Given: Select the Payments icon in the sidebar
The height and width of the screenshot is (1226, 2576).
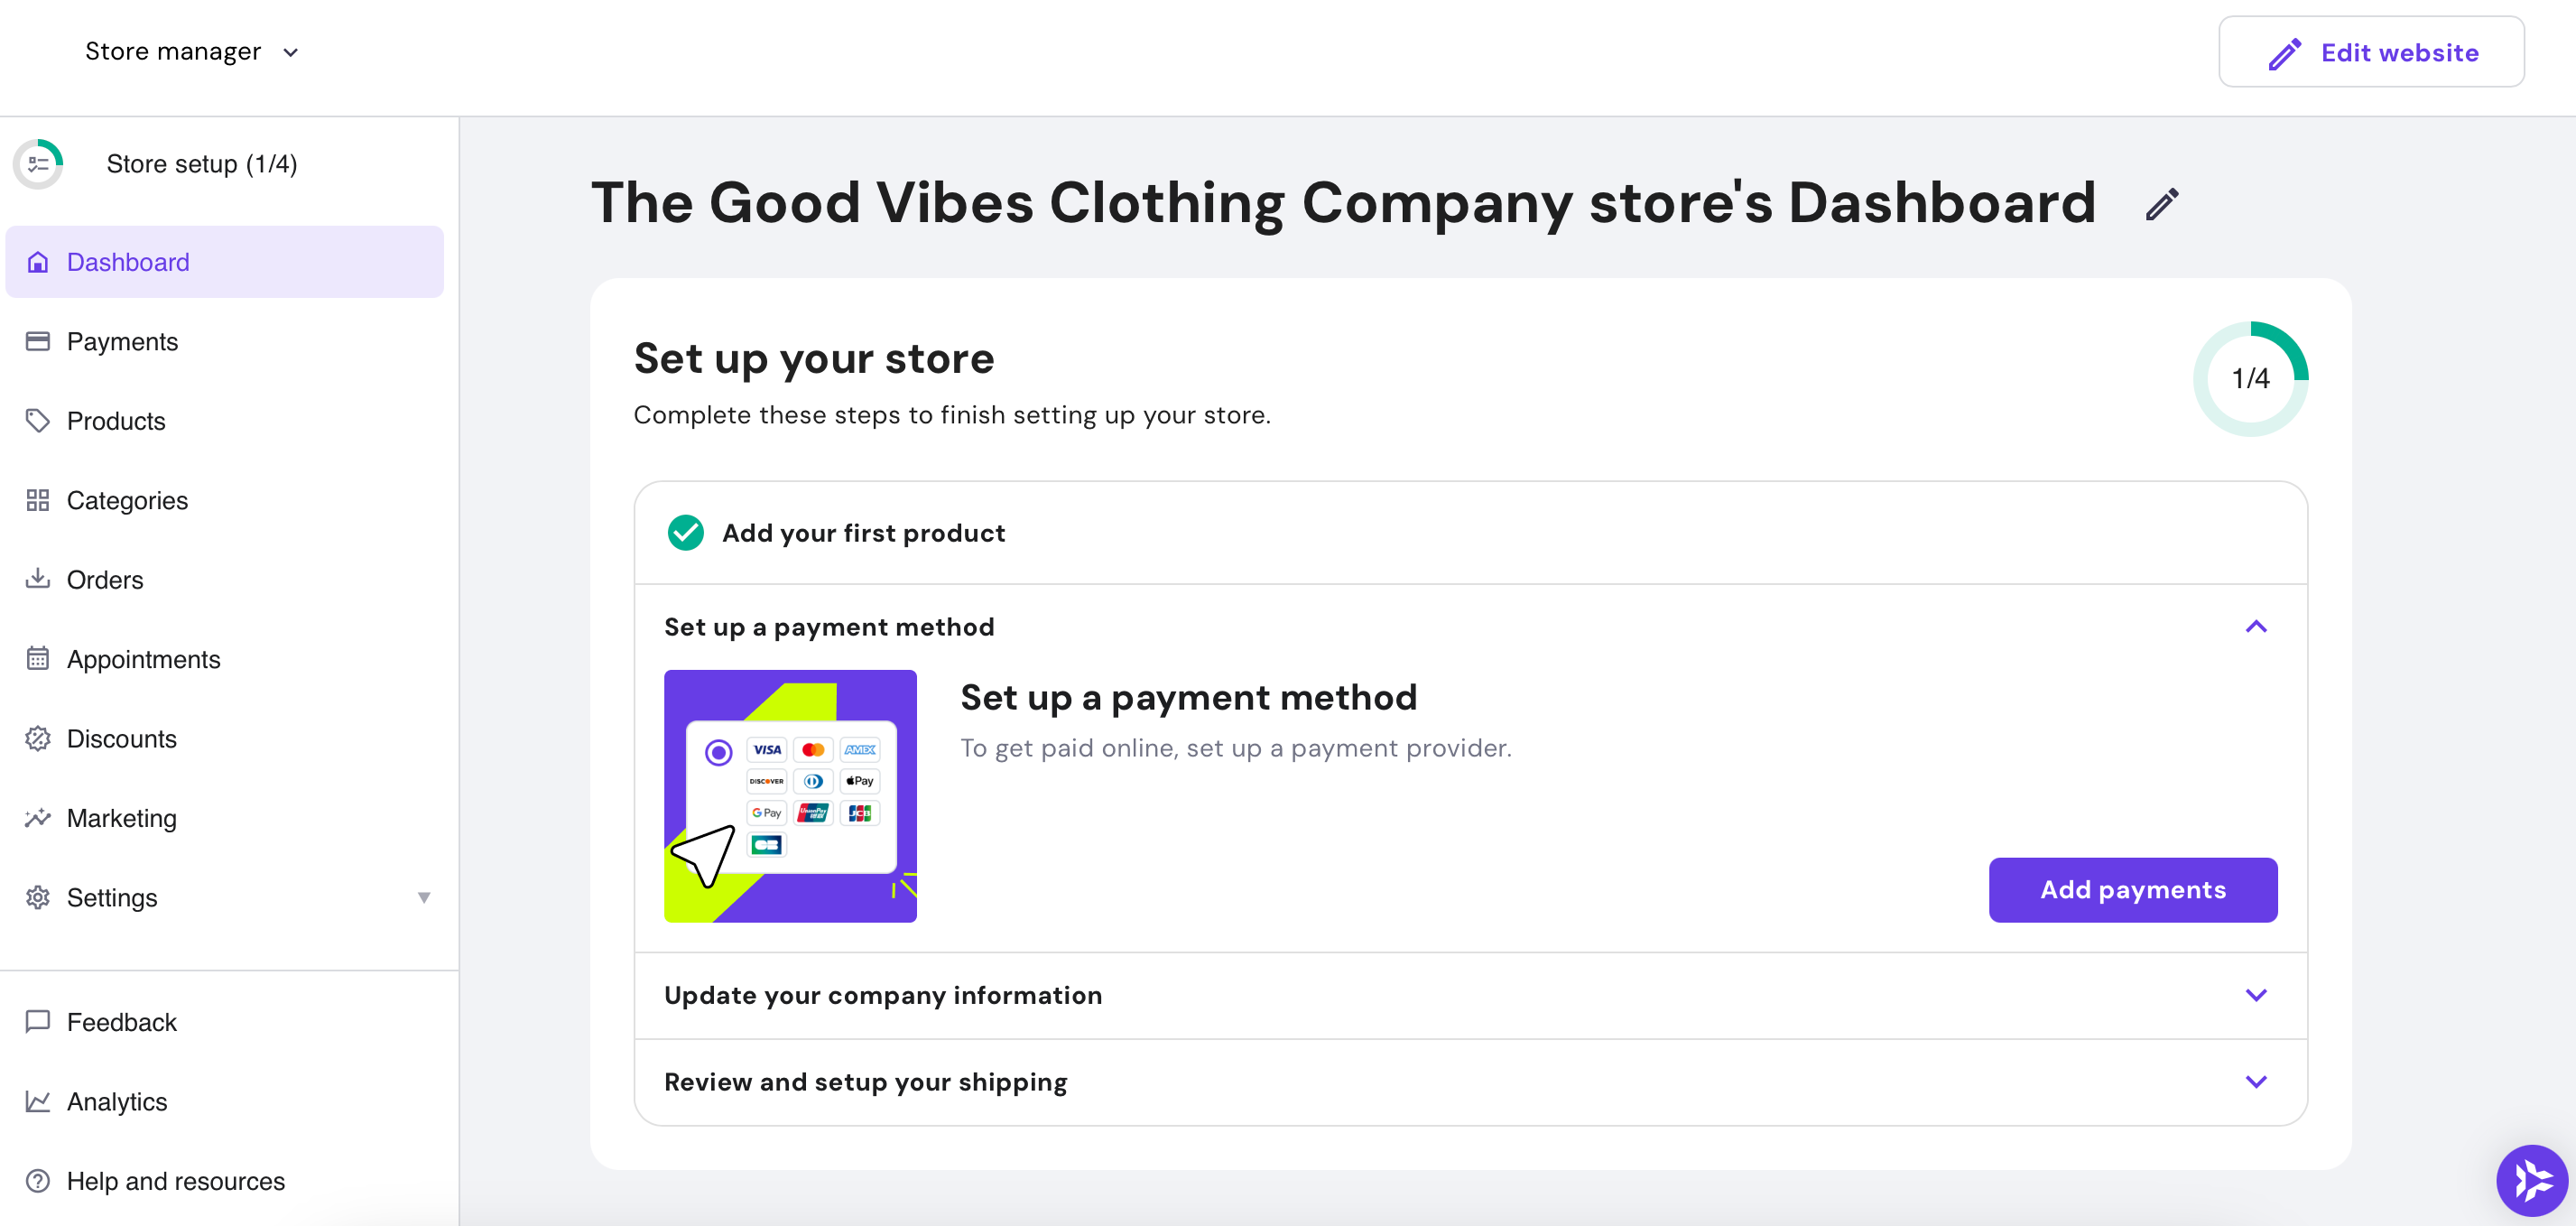Looking at the screenshot, I should point(38,341).
